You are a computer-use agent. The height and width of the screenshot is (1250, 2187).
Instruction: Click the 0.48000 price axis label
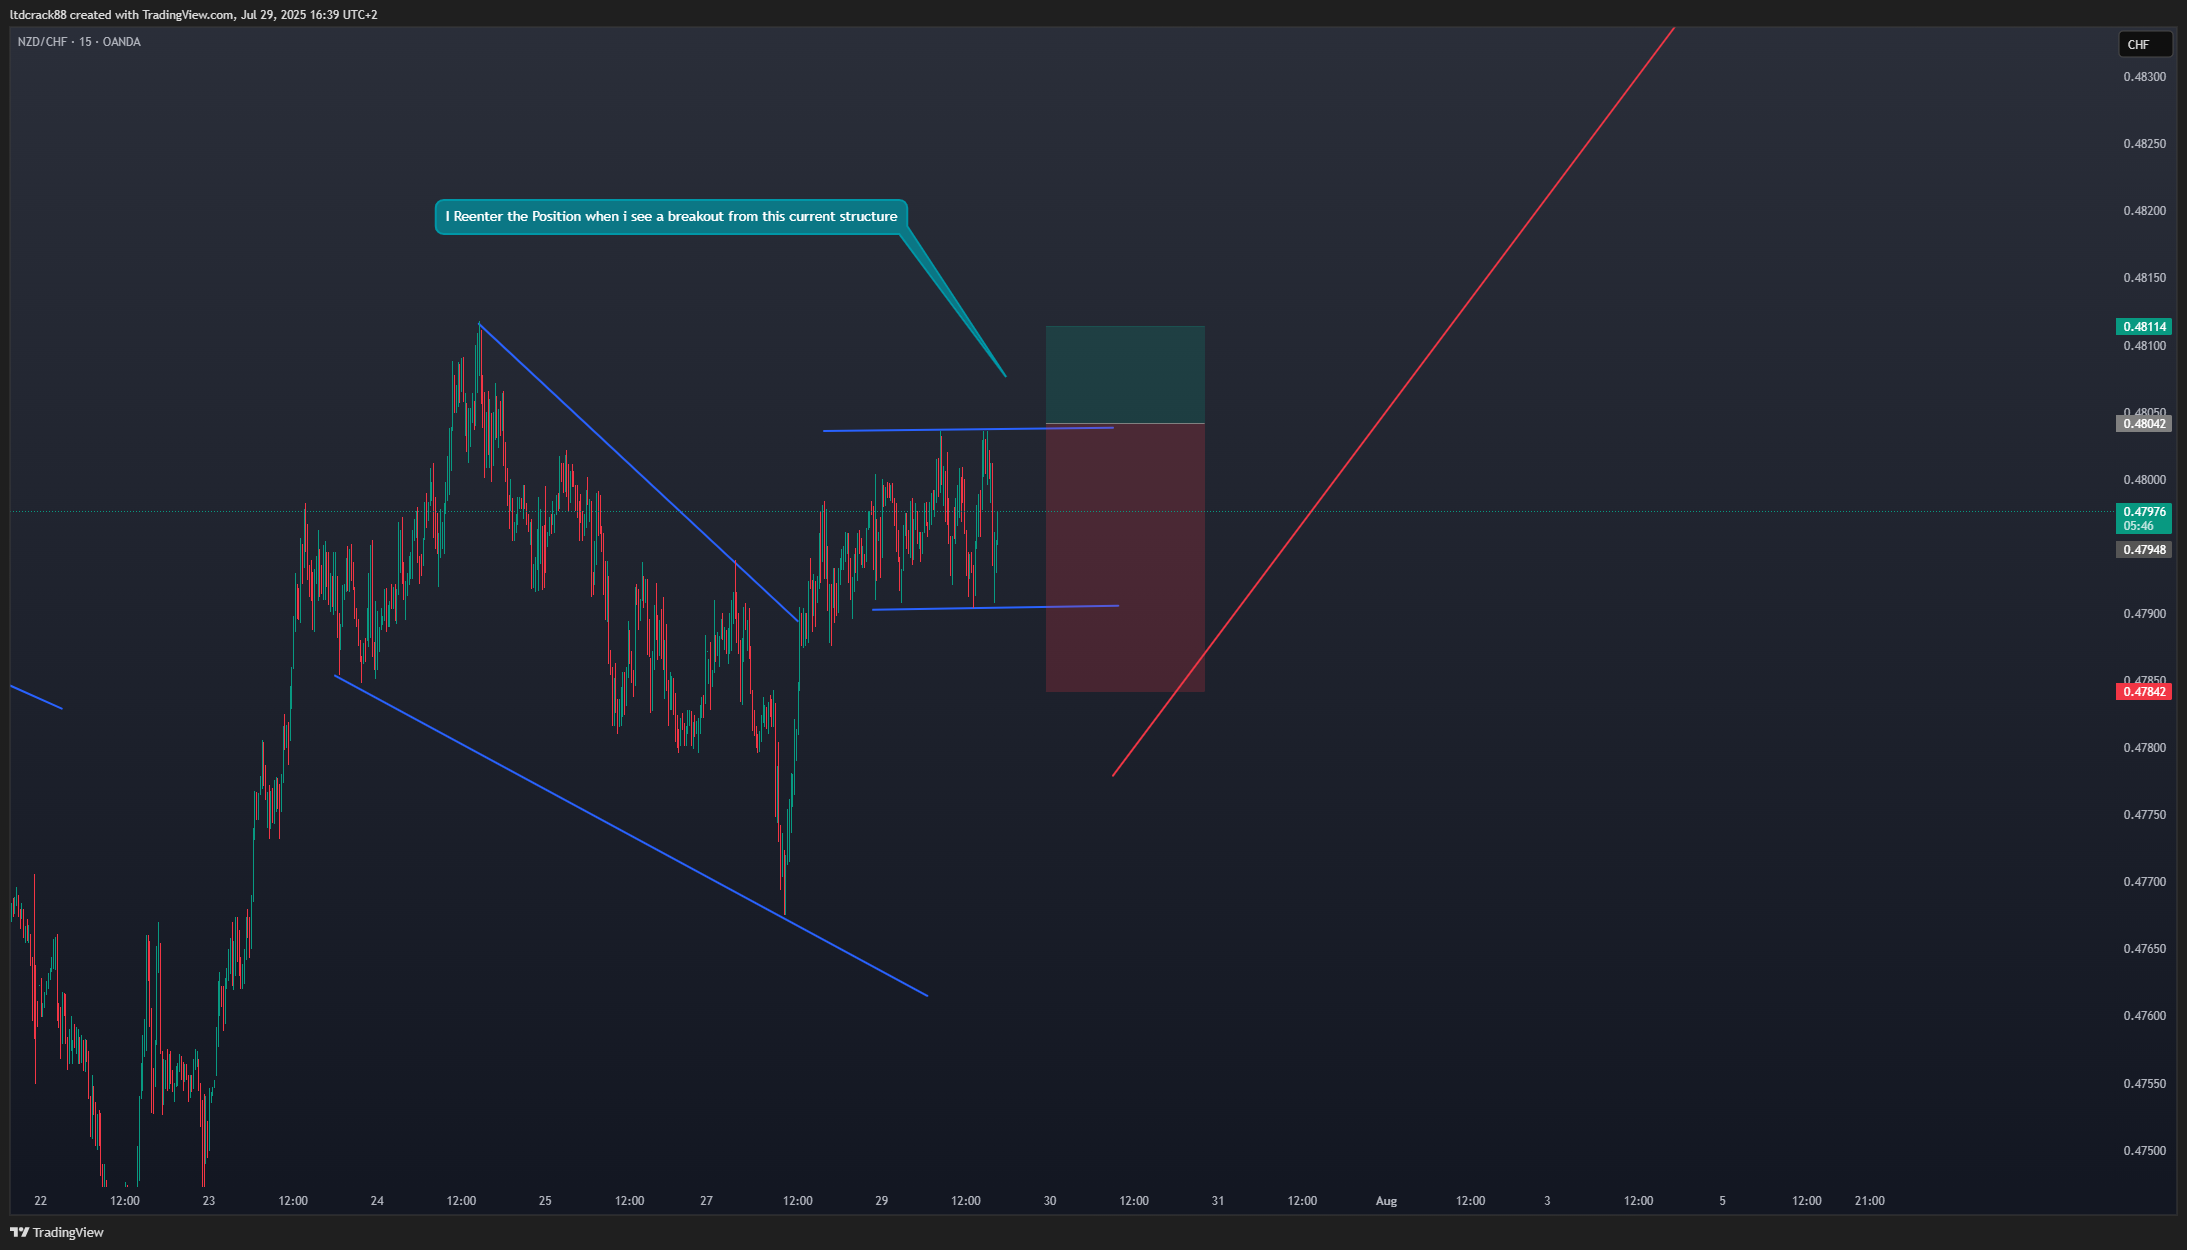click(x=2144, y=480)
